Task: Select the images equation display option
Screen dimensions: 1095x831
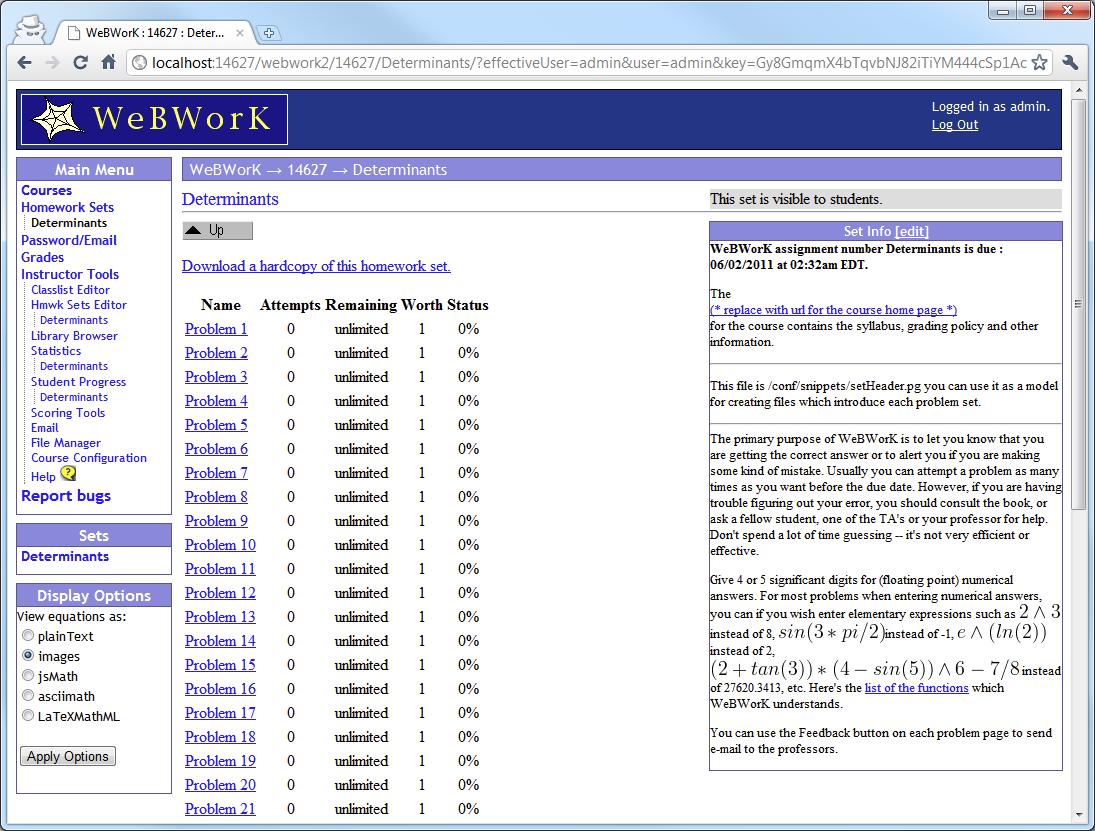Action: pyautogui.click(x=28, y=656)
